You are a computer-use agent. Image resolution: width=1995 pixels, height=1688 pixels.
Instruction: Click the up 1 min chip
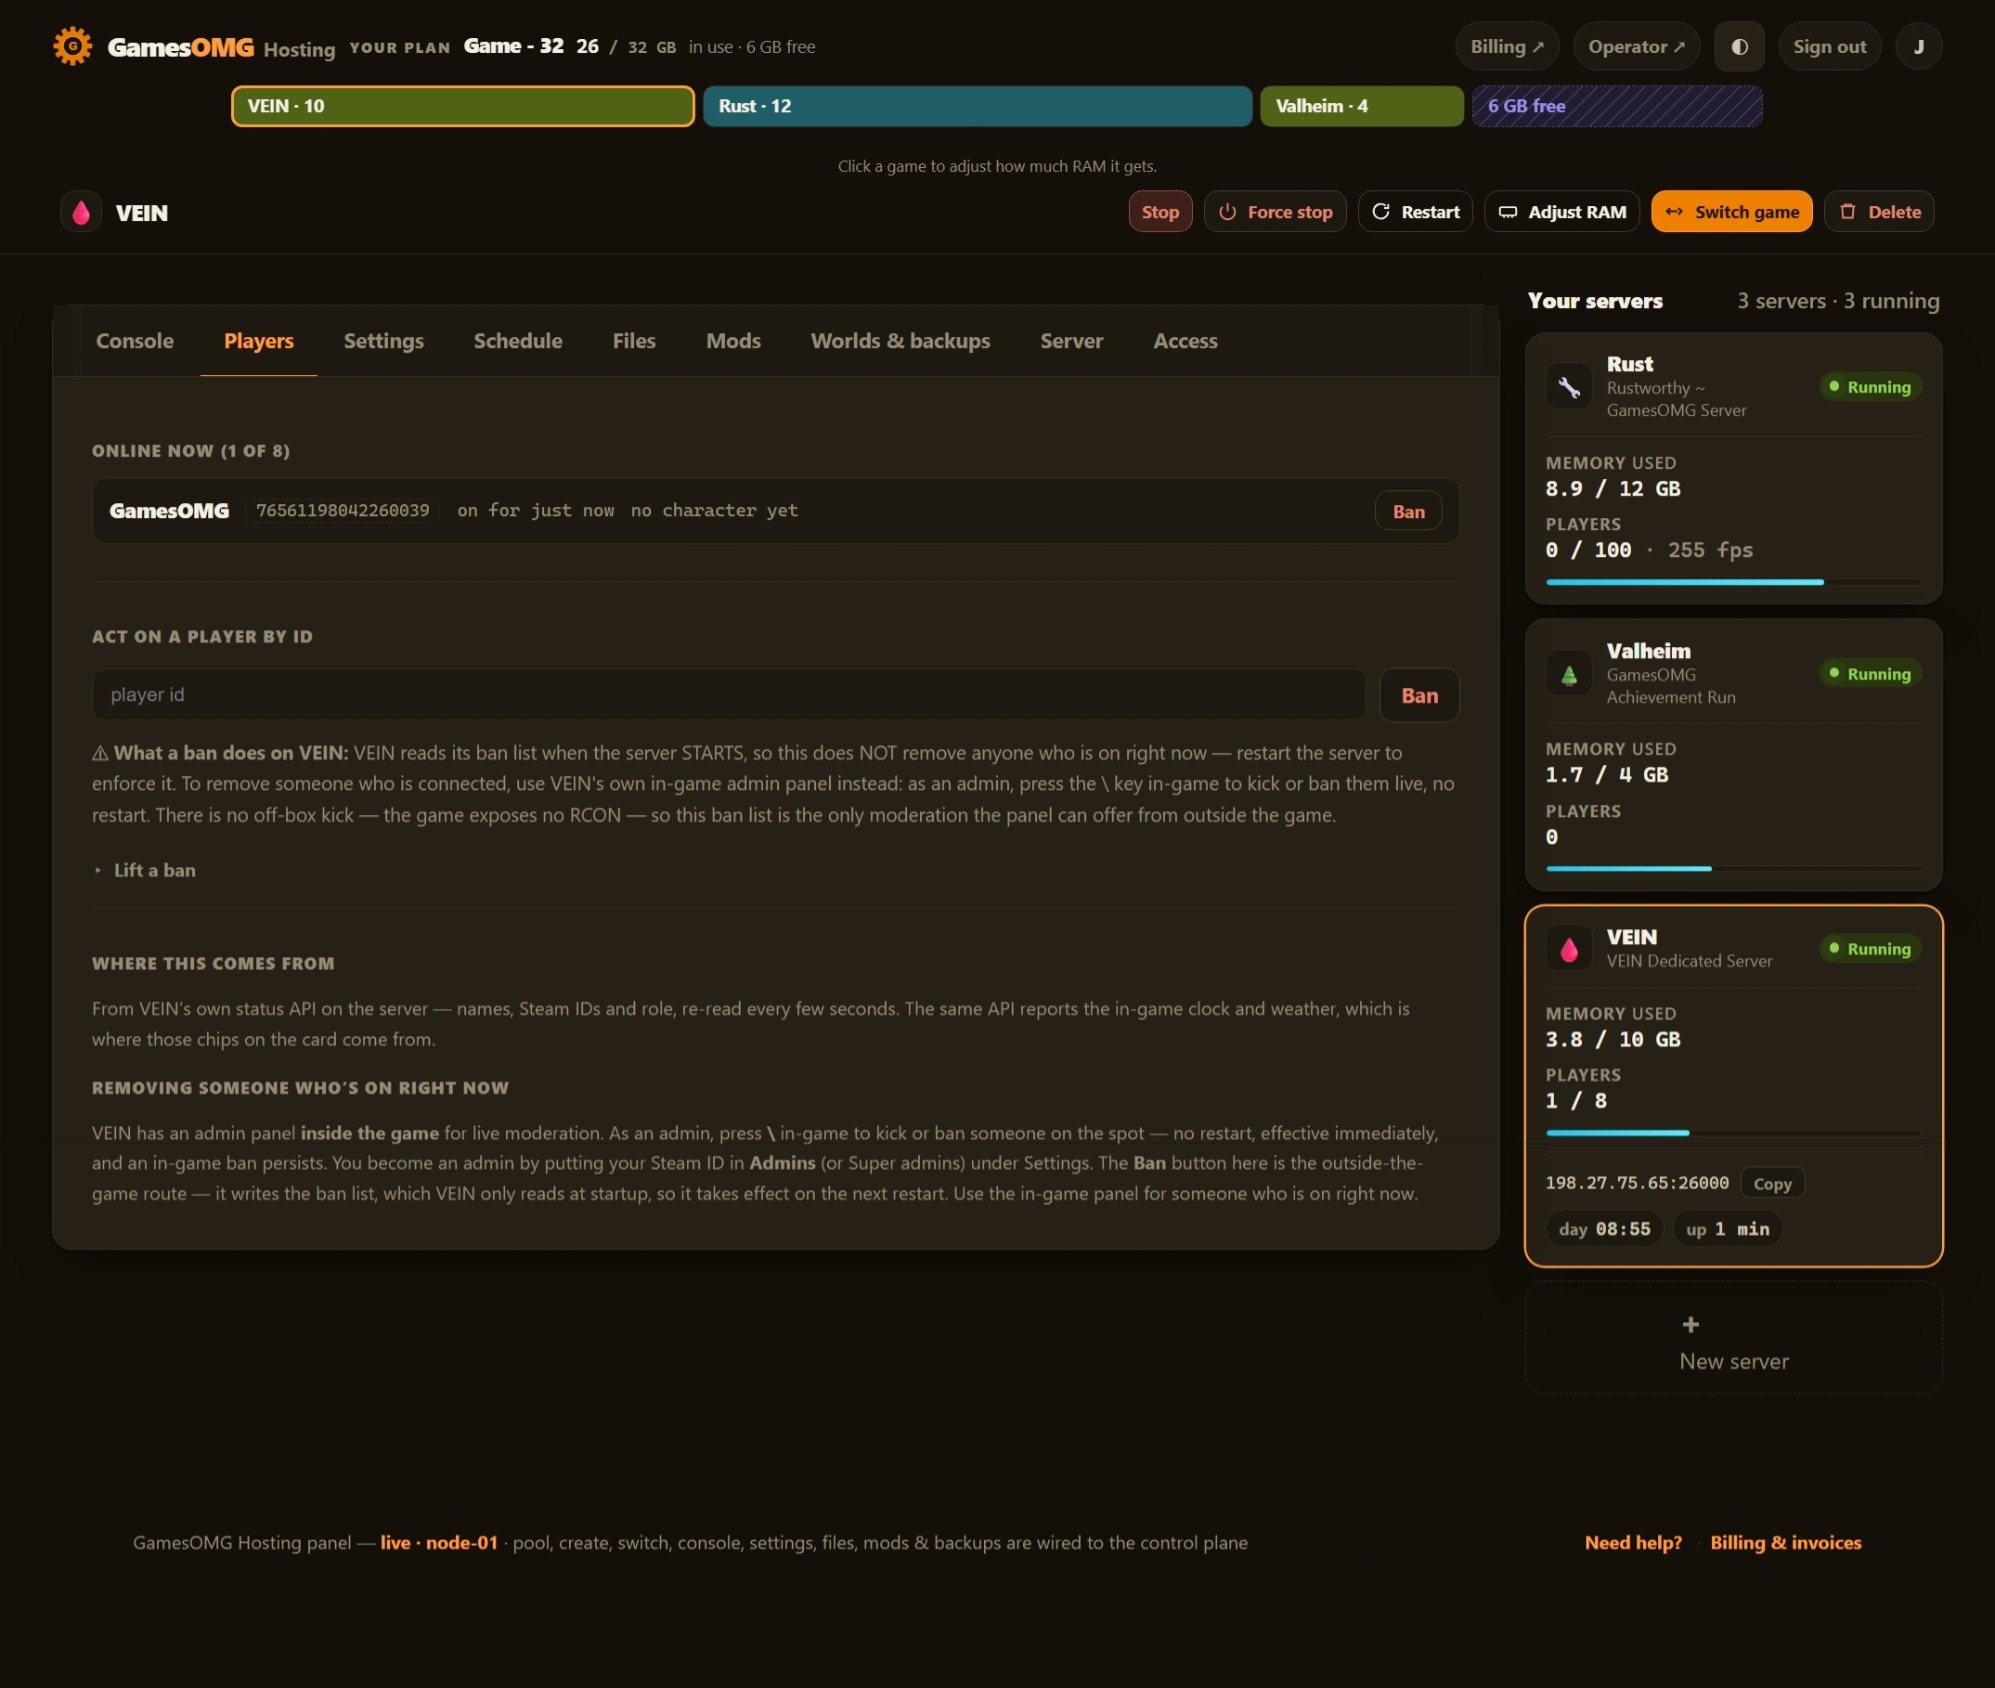1727,1229
